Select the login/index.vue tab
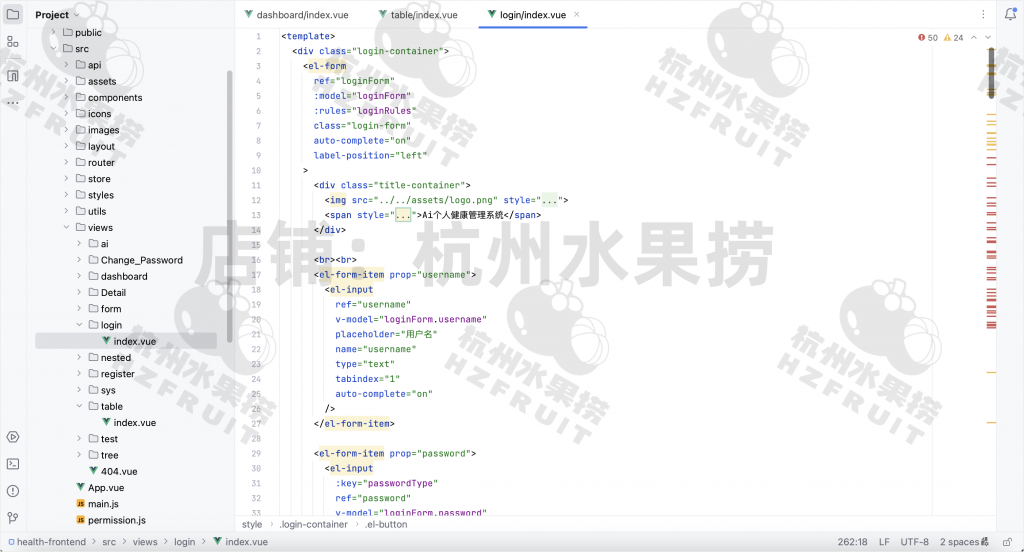The image size is (1024, 552). 532,14
